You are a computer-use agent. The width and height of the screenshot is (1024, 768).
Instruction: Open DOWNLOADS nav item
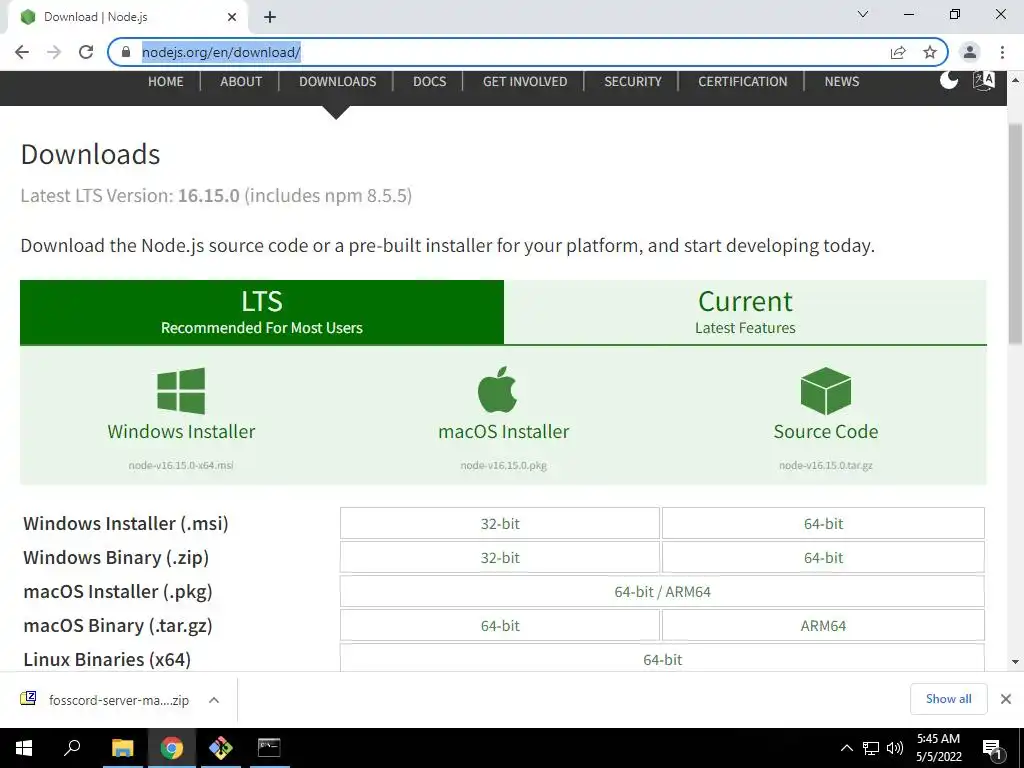click(338, 82)
